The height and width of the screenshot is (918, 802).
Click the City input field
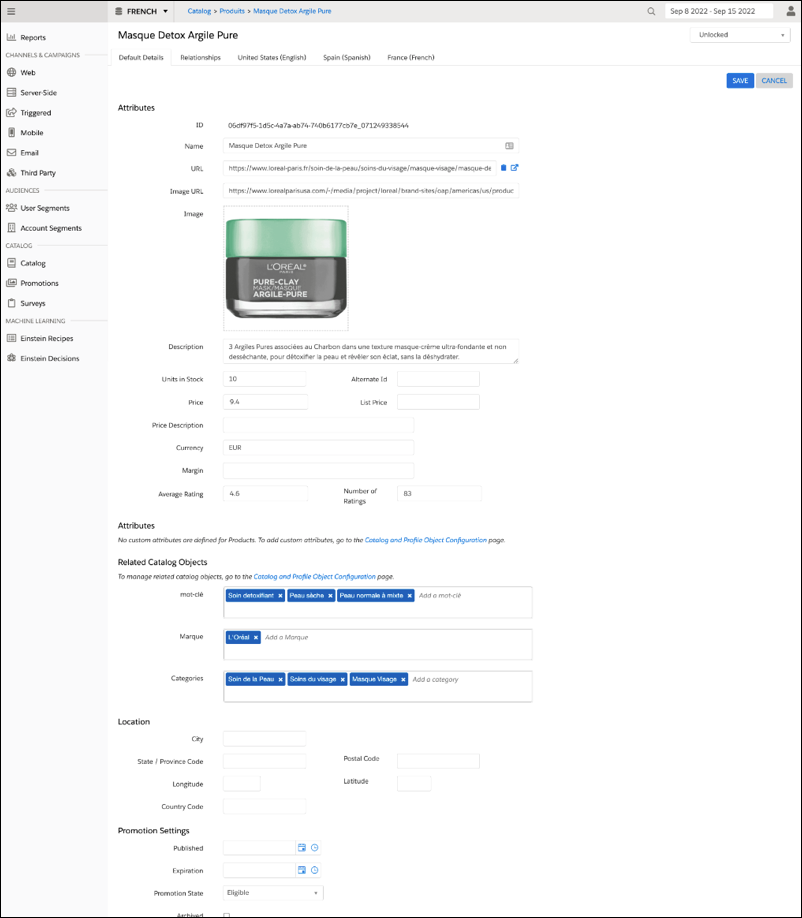(x=265, y=739)
